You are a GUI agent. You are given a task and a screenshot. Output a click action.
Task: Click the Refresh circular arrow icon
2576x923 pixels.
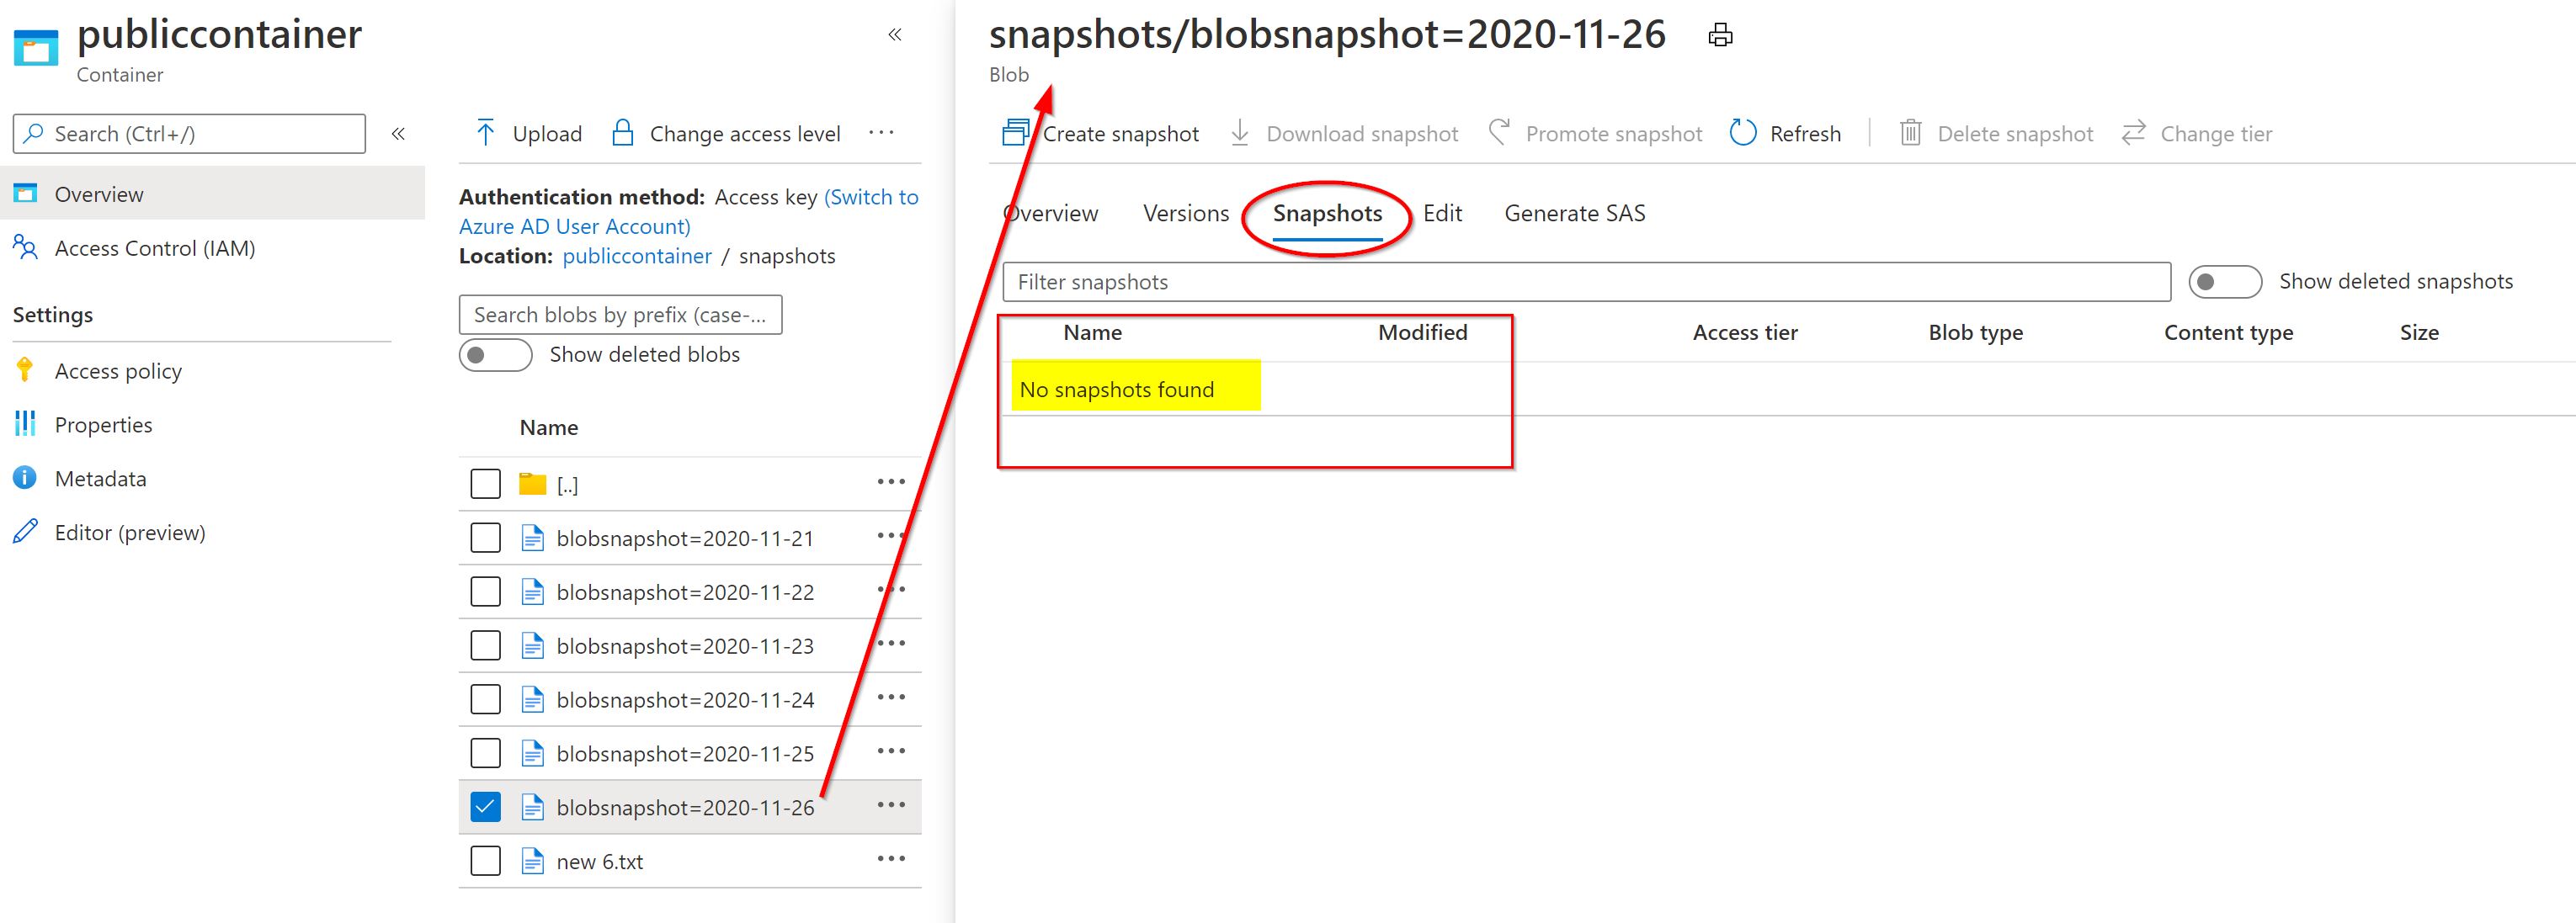(x=1743, y=133)
